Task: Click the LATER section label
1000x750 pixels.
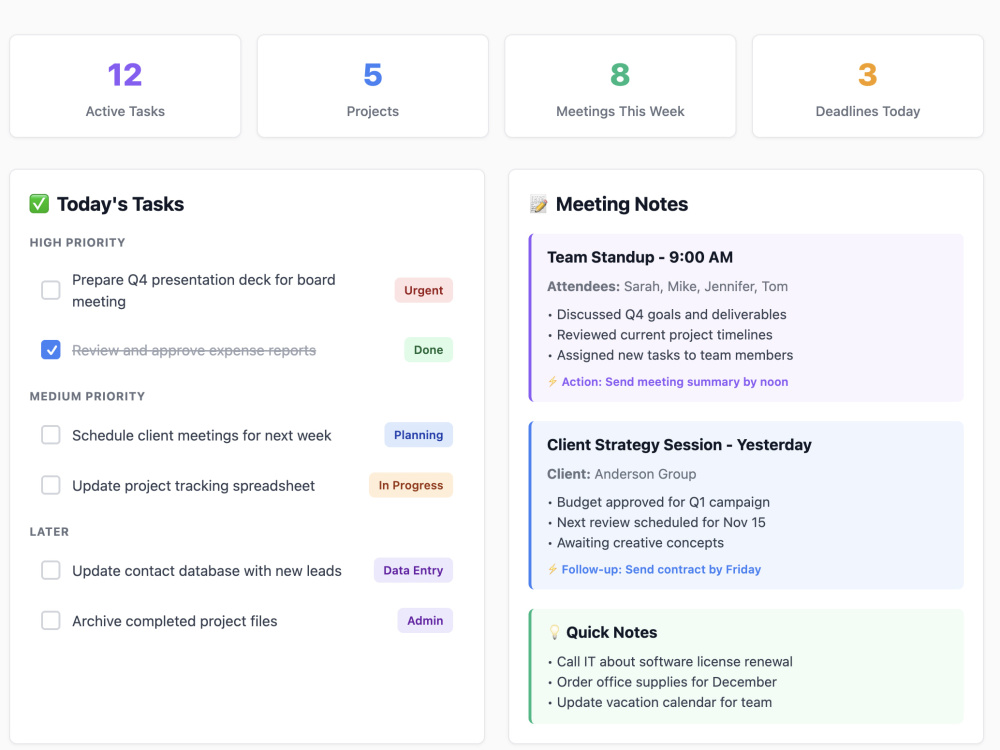Action: click(49, 531)
